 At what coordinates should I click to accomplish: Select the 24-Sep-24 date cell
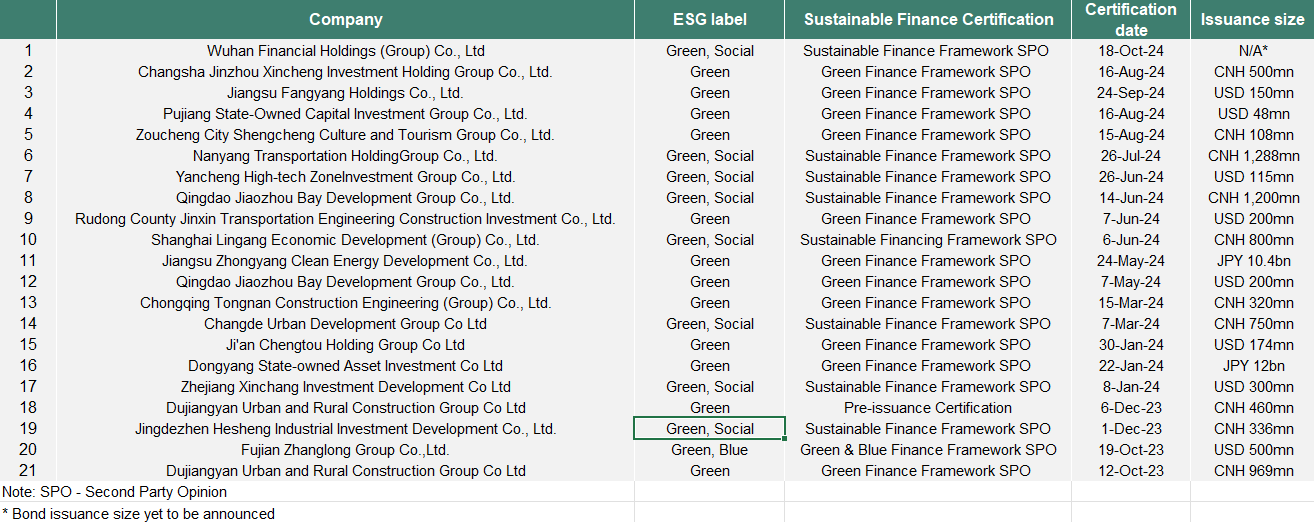click(x=1131, y=93)
